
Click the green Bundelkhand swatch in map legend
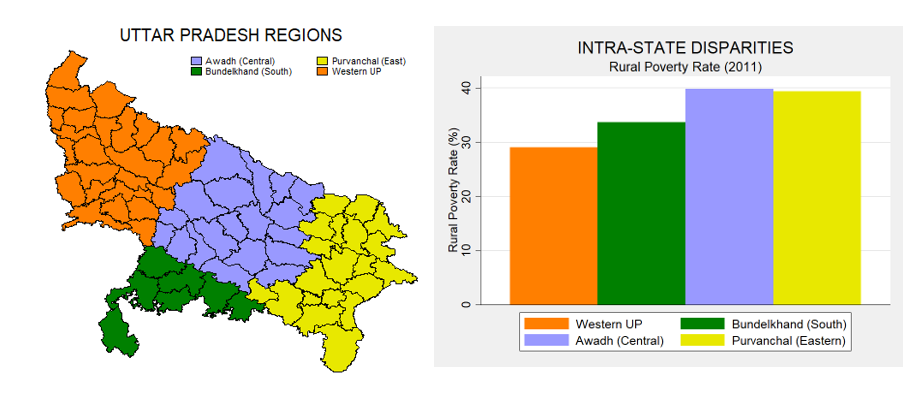(196, 72)
